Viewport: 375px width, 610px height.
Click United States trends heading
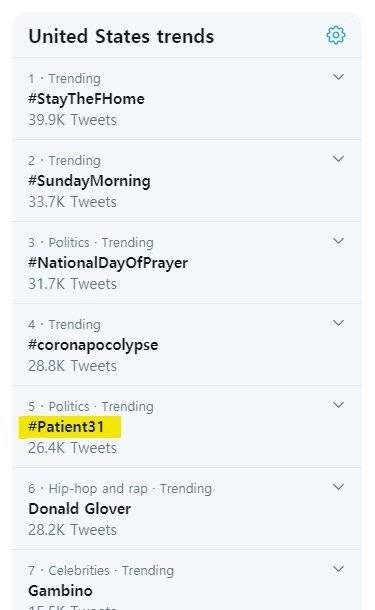coord(121,37)
